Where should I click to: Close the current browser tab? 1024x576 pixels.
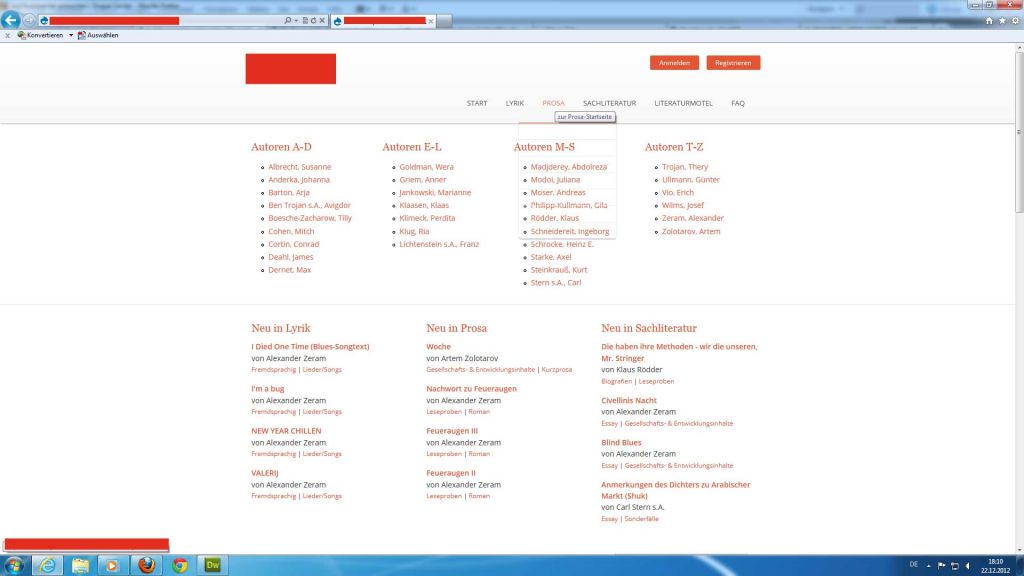pyautogui.click(x=431, y=21)
